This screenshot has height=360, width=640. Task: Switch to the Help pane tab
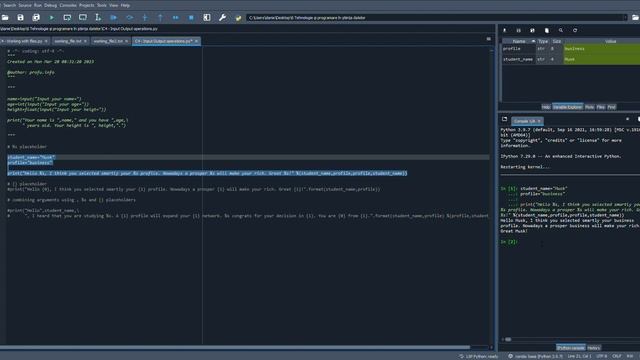click(546, 107)
